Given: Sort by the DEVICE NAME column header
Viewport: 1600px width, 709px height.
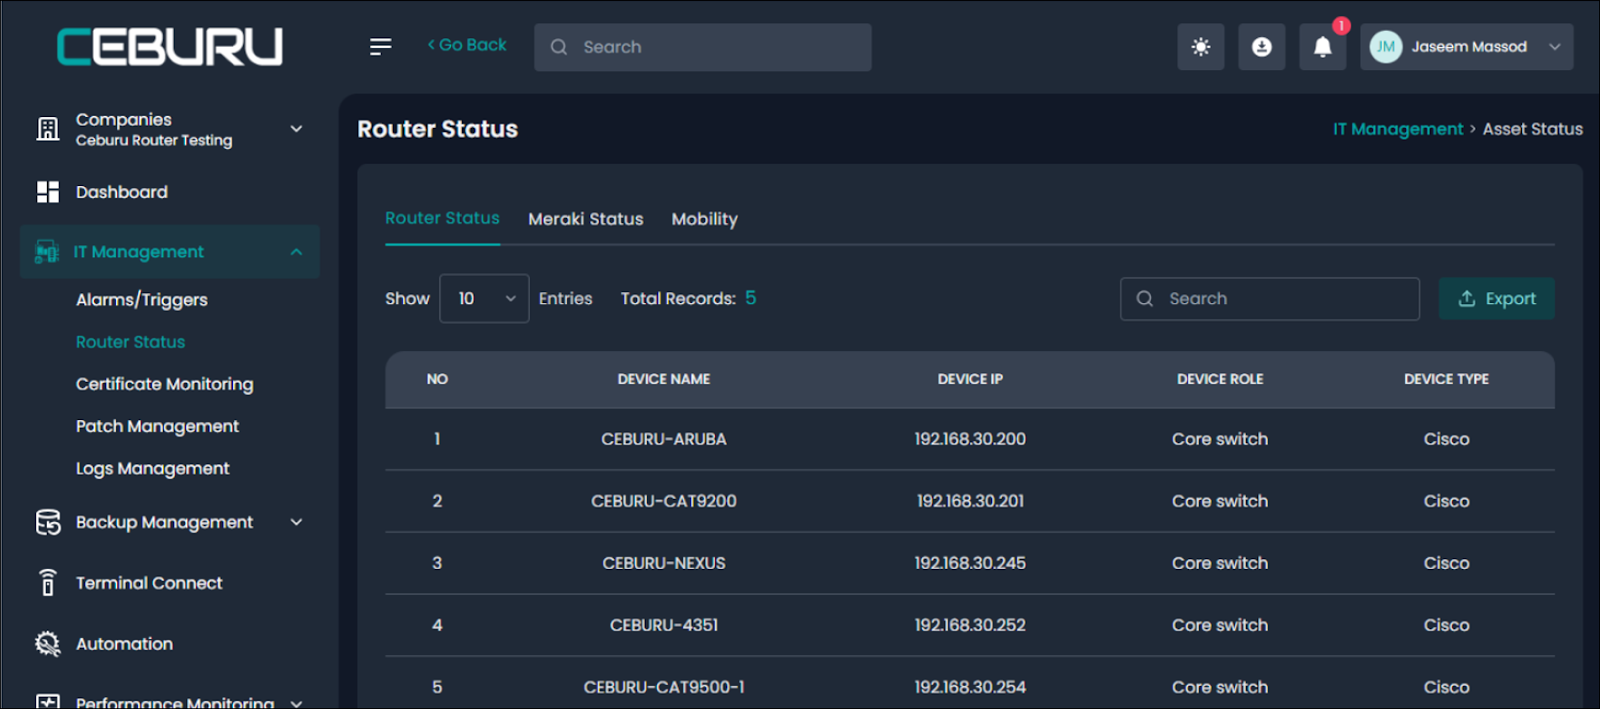Looking at the screenshot, I should pos(664,379).
